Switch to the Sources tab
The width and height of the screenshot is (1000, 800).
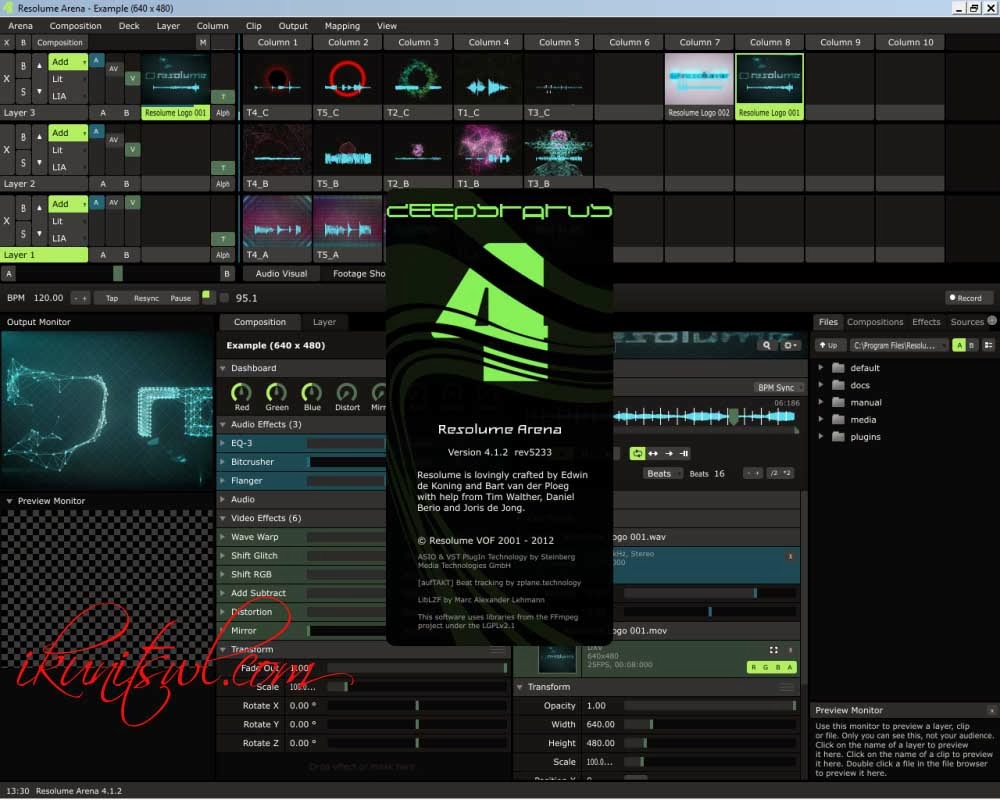point(967,322)
